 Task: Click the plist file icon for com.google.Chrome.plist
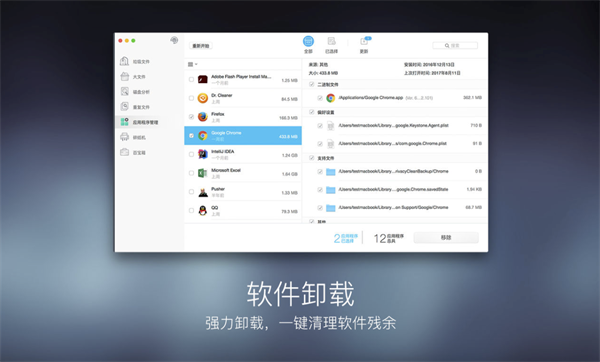(331, 144)
